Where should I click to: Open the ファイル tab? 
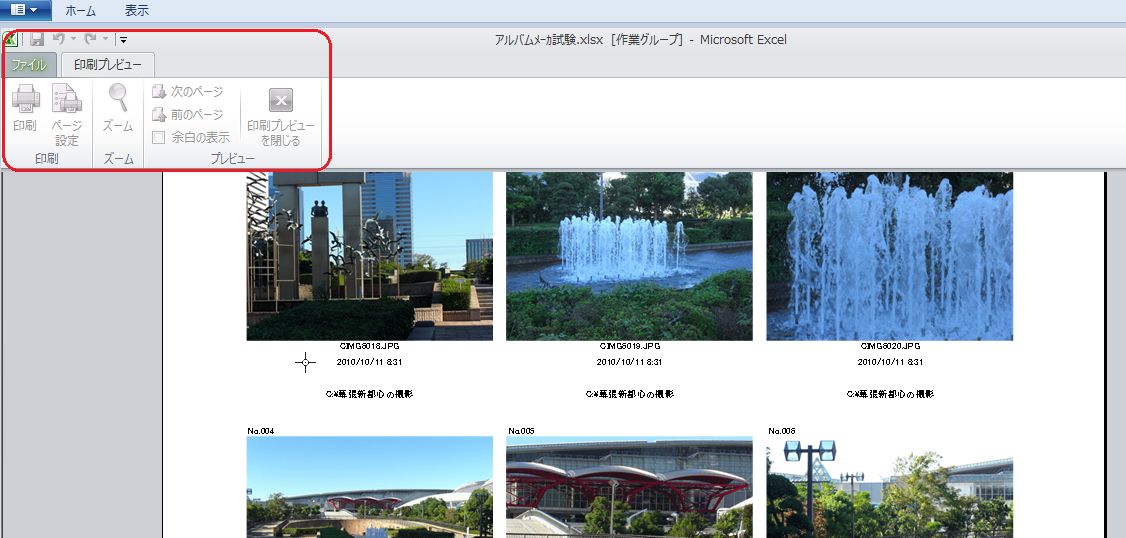29,65
